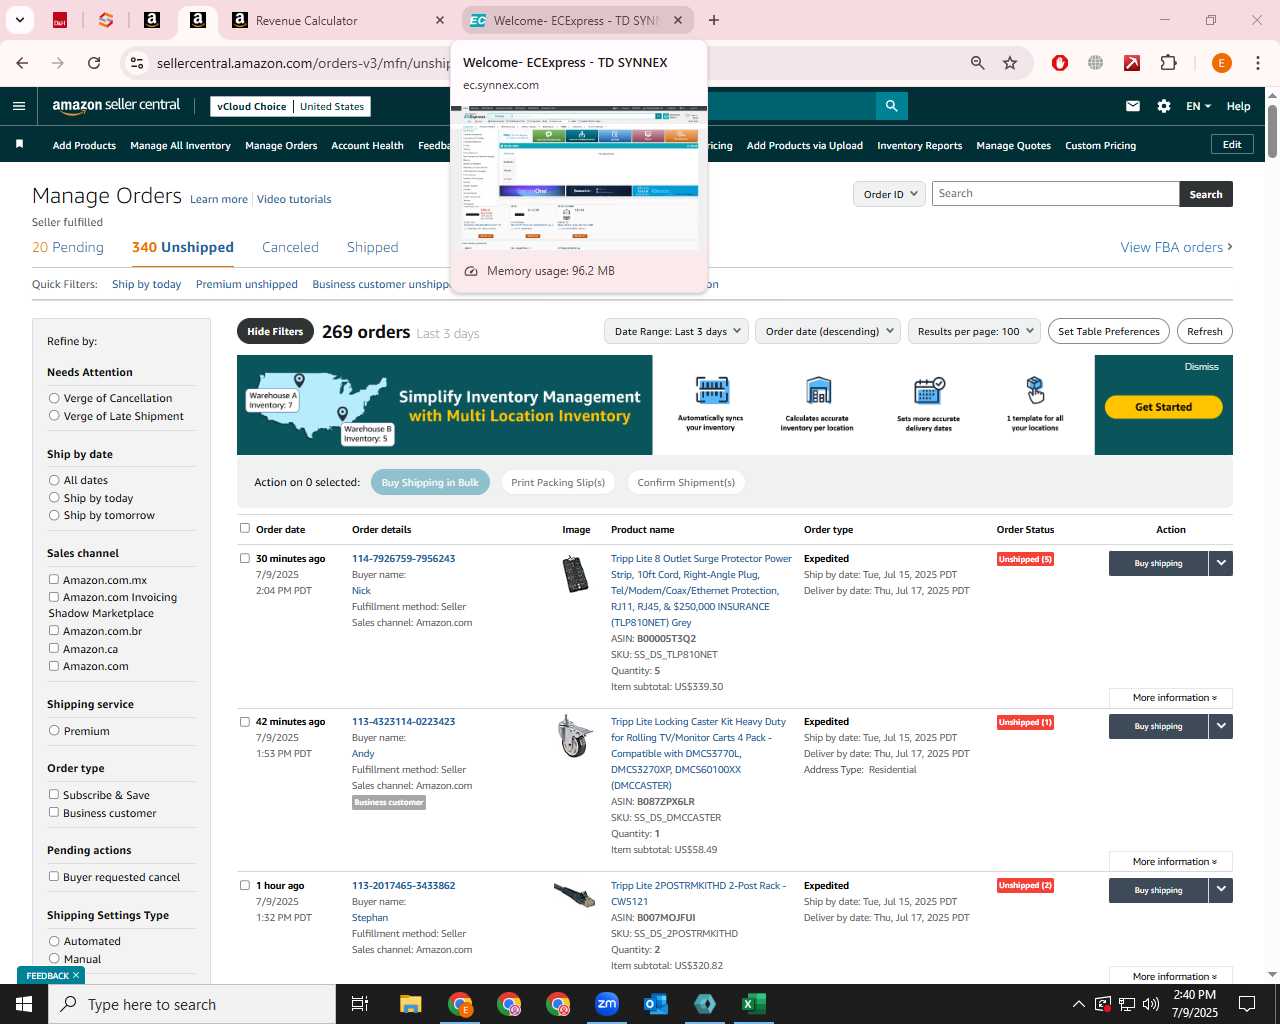The image size is (1280, 1024).
Task: Close the ECExpress TD SYNNEX tab
Action: (x=678, y=20)
